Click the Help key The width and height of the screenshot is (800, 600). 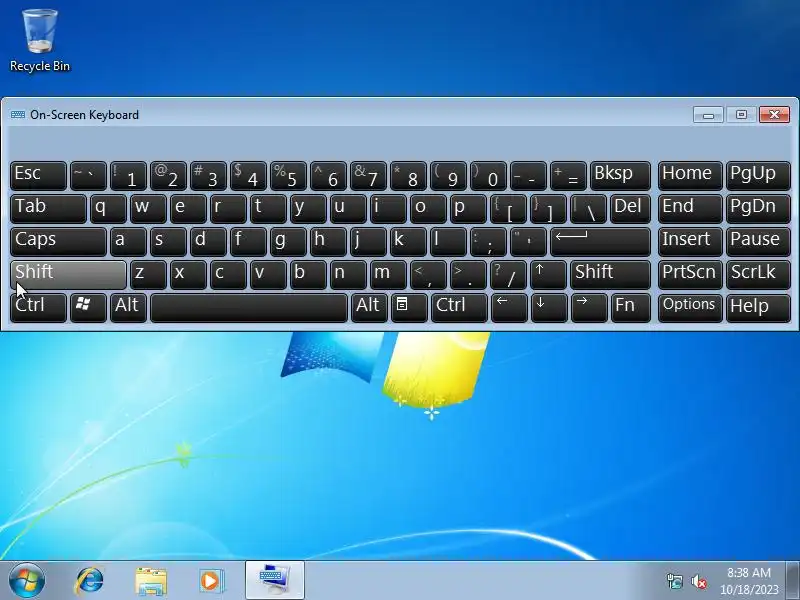click(758, 308)
